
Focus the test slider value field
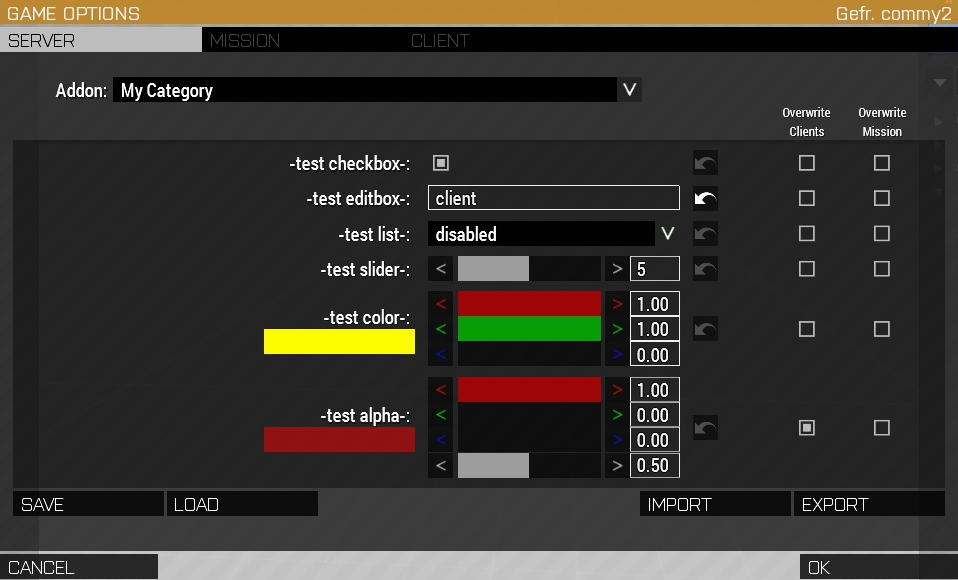655,269
